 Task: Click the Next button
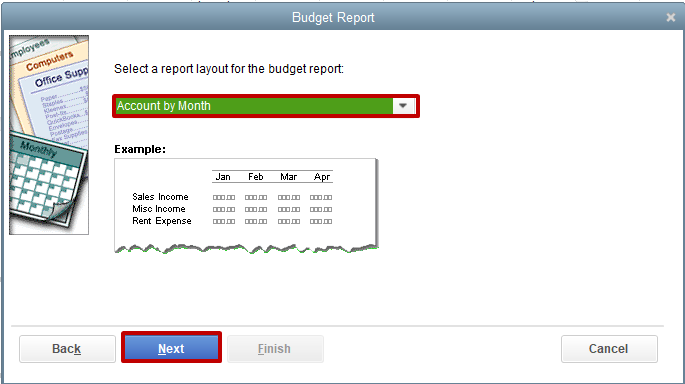coord(171,348)
